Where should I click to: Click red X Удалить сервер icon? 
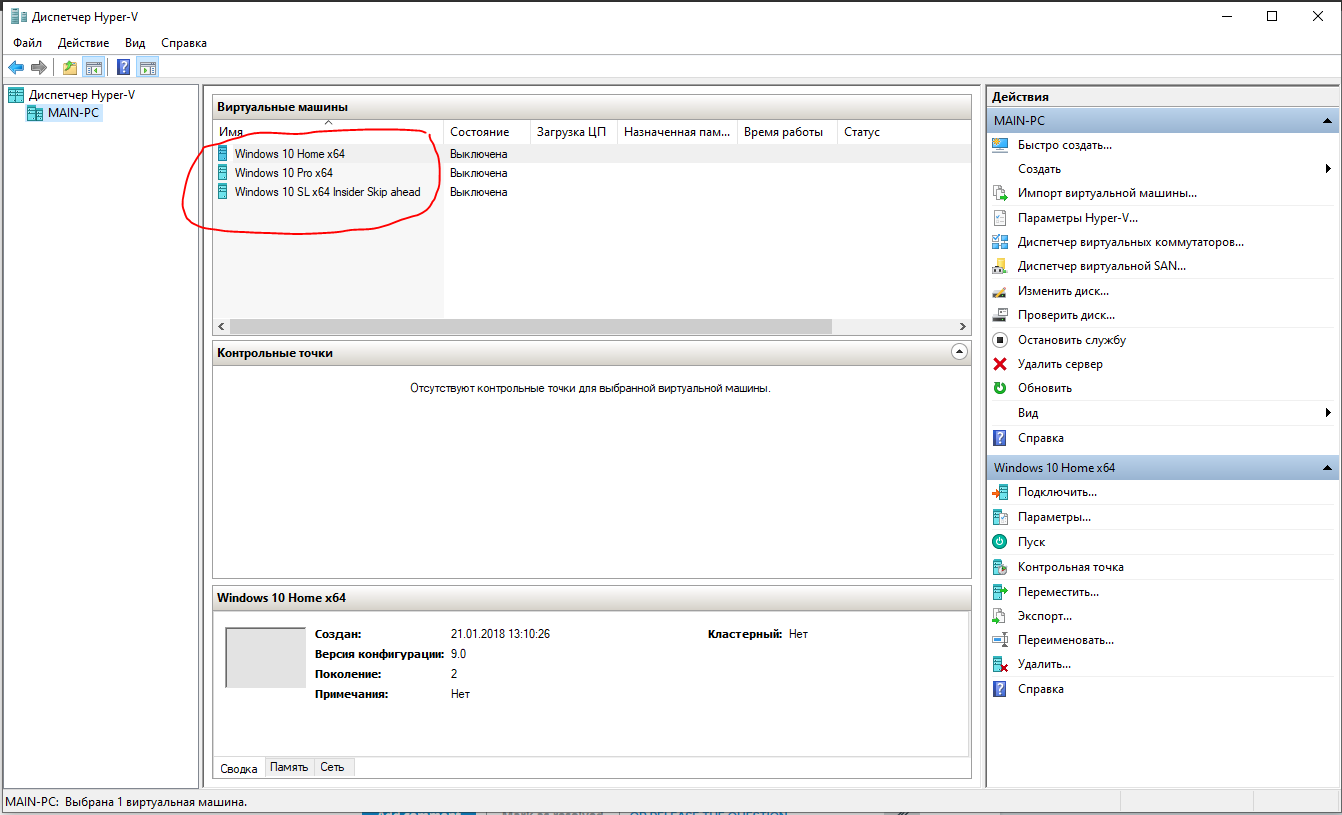coord(999,364)
